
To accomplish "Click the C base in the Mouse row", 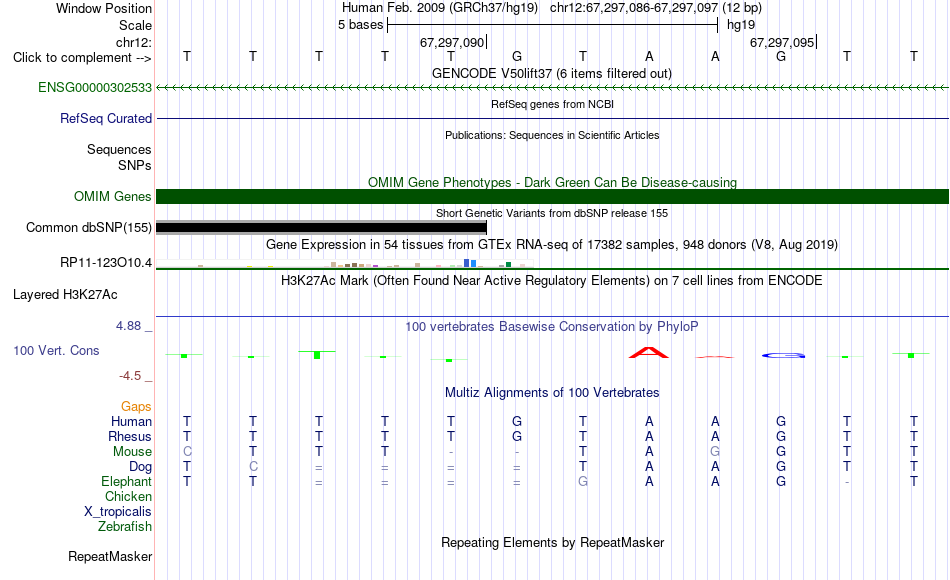I will pyautogui.click(x=187, y=452).
